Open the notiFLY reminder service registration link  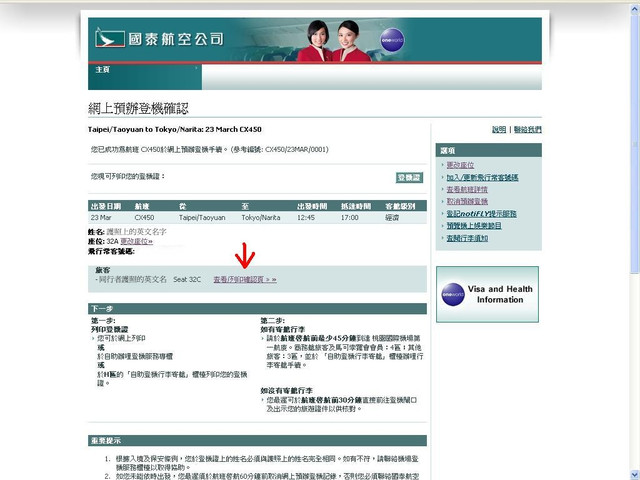pyautogui.click(x=481, y=213)
